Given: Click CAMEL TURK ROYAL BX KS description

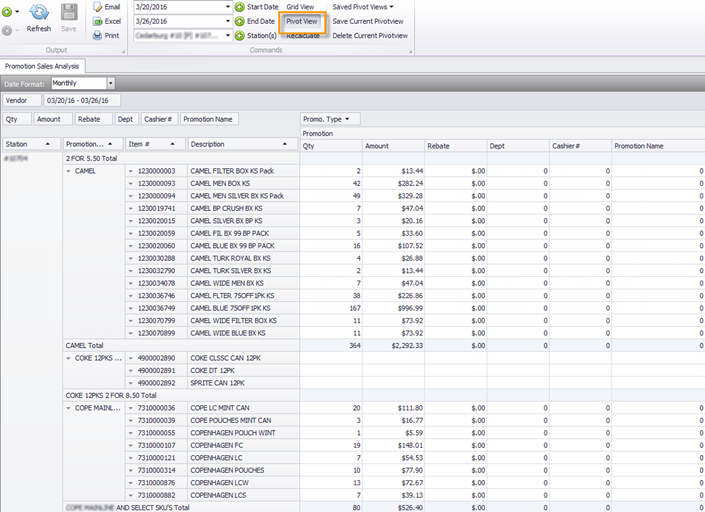Looking at the screenshot, I should click(x=230, y=258).
